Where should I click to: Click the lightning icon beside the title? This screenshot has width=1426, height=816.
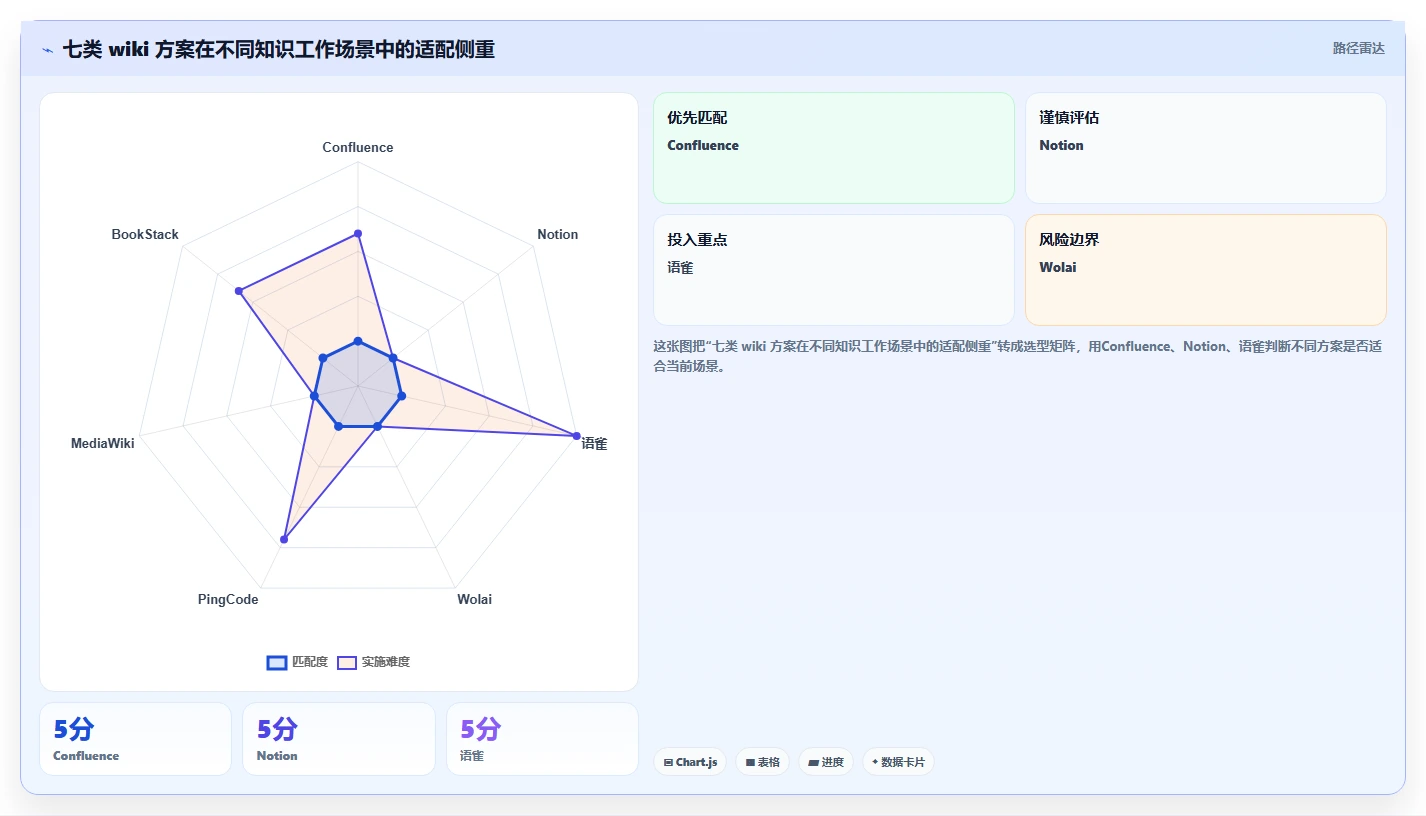click(47, 50)
